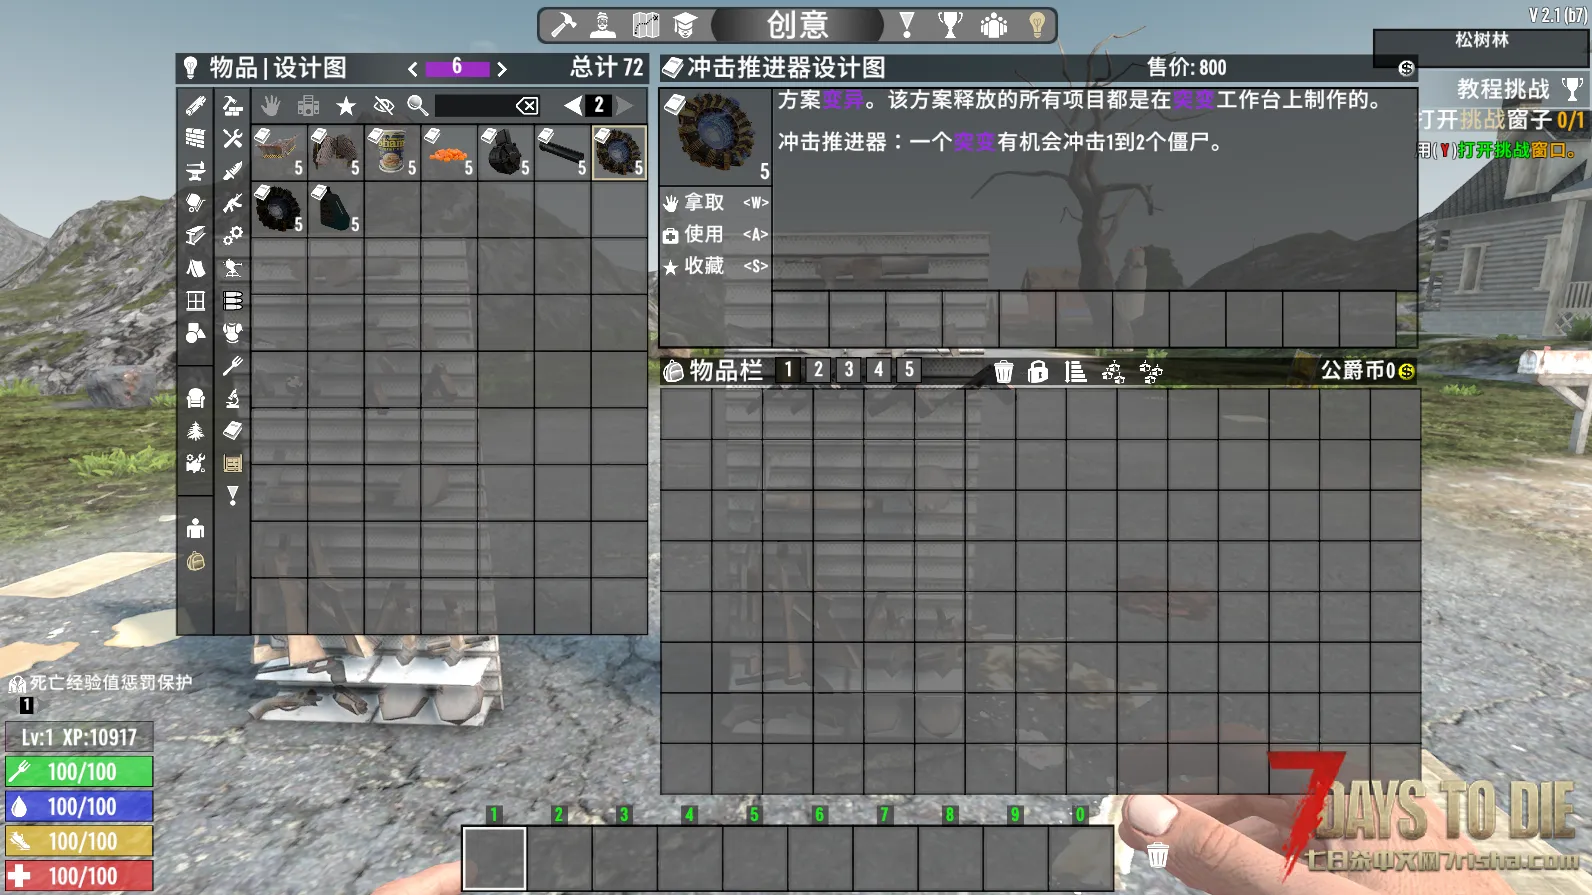Filter by tent shelter category

(x=196, y=268)
